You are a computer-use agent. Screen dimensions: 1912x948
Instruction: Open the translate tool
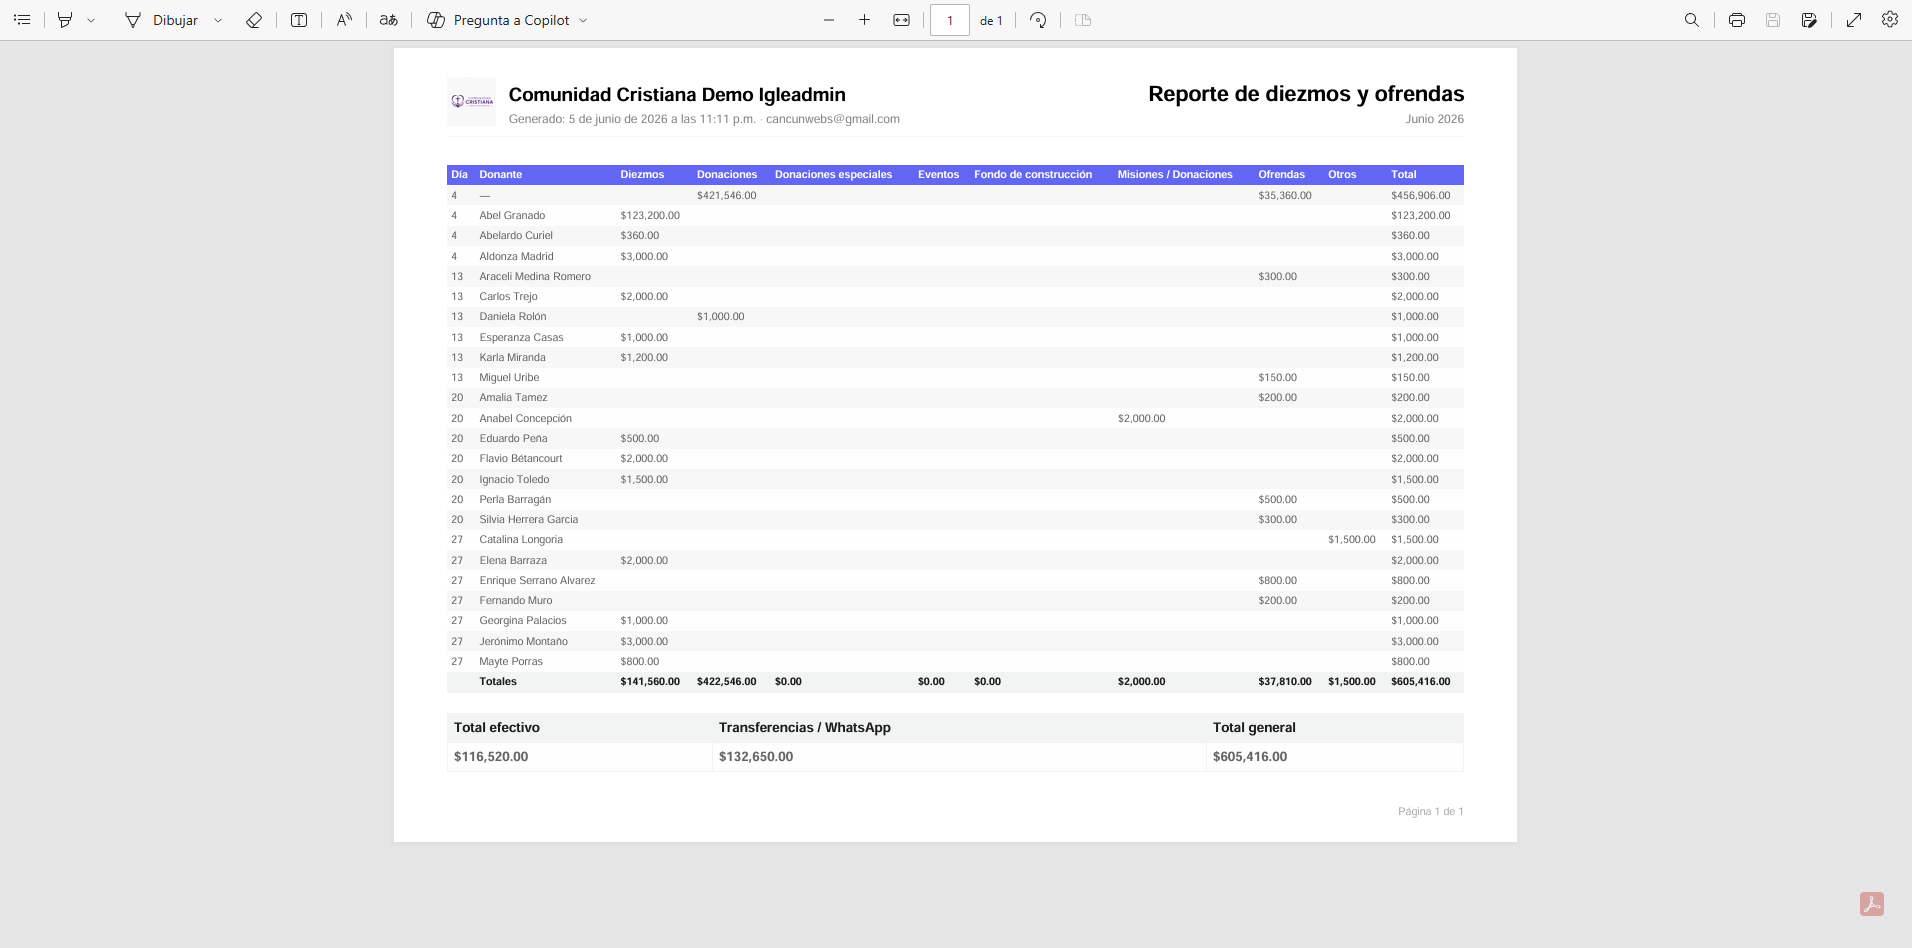point(389,20)
